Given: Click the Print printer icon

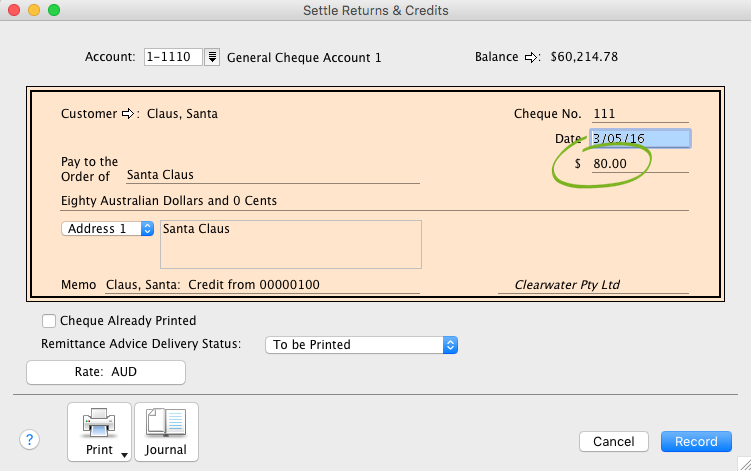Looking at the screenshot, I should [x=98, y=424].
